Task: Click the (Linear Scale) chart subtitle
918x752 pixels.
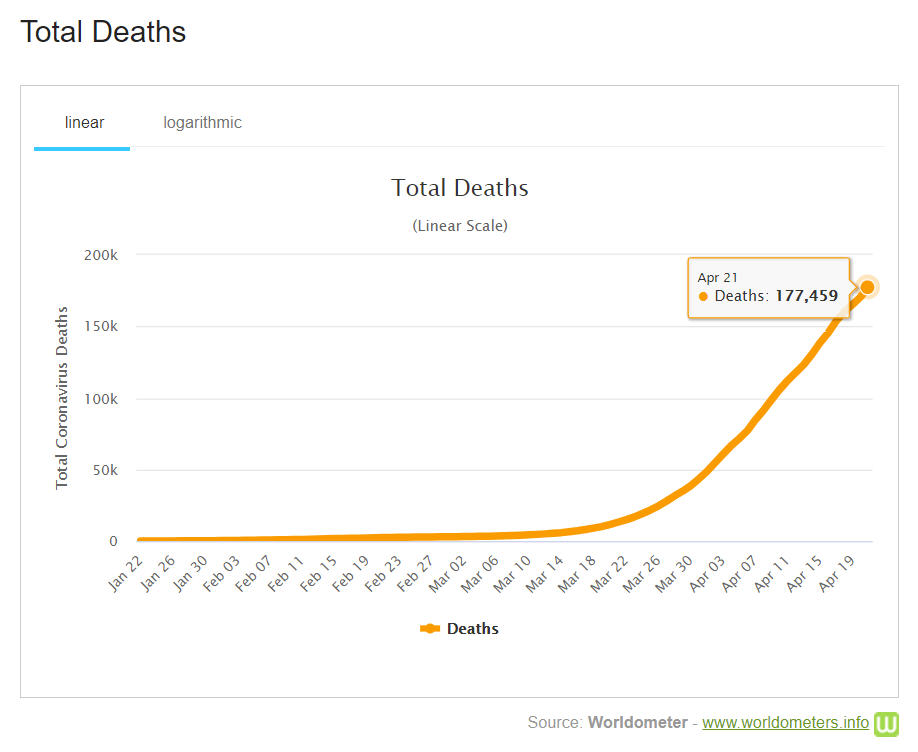Action: click(x=459, y=226)
